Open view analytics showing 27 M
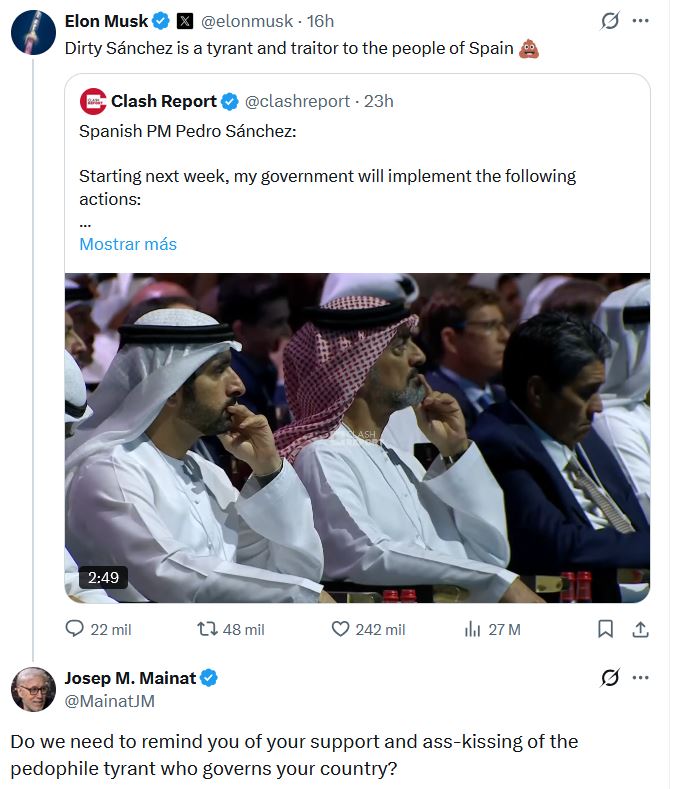The width and height of the screenshot is (675, 789). pos(473,629)
